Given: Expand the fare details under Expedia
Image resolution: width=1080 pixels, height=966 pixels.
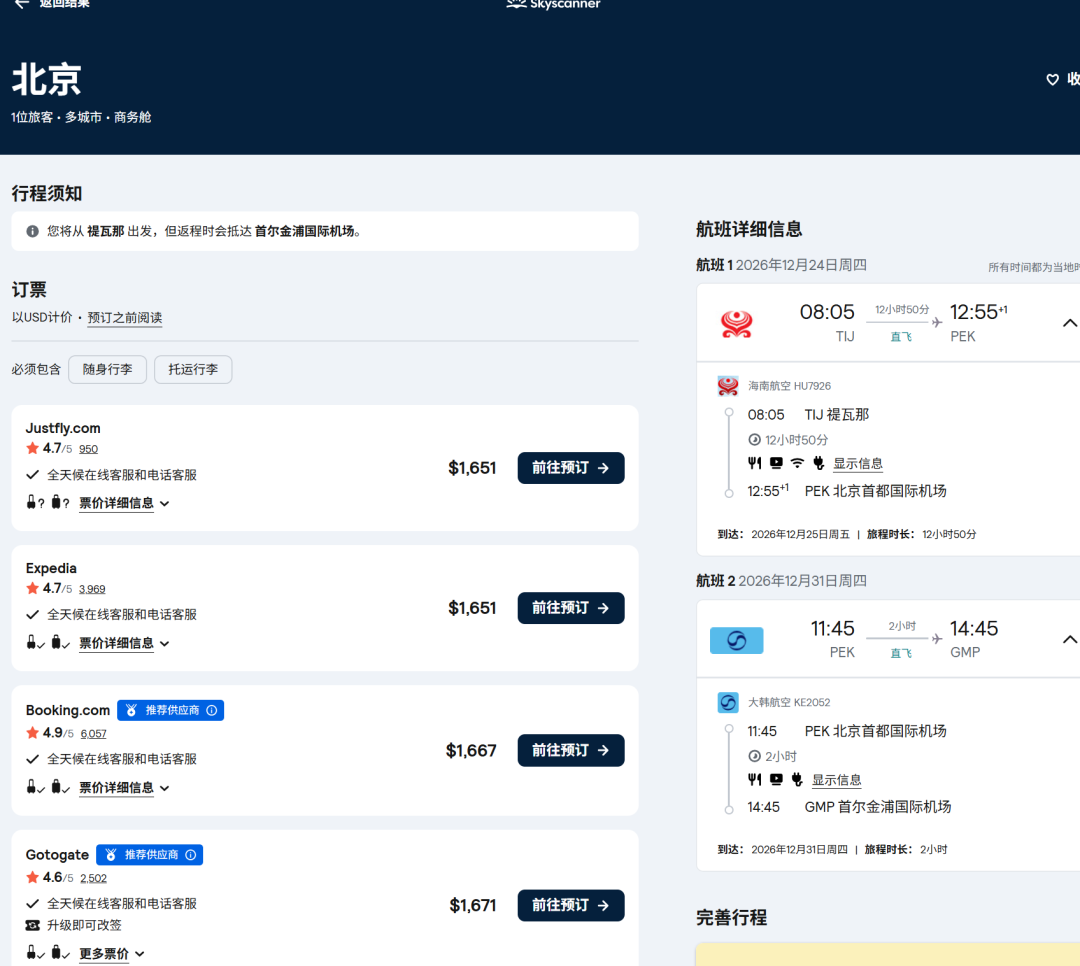Looking at the screenshot, I should (x=124, y=643).
